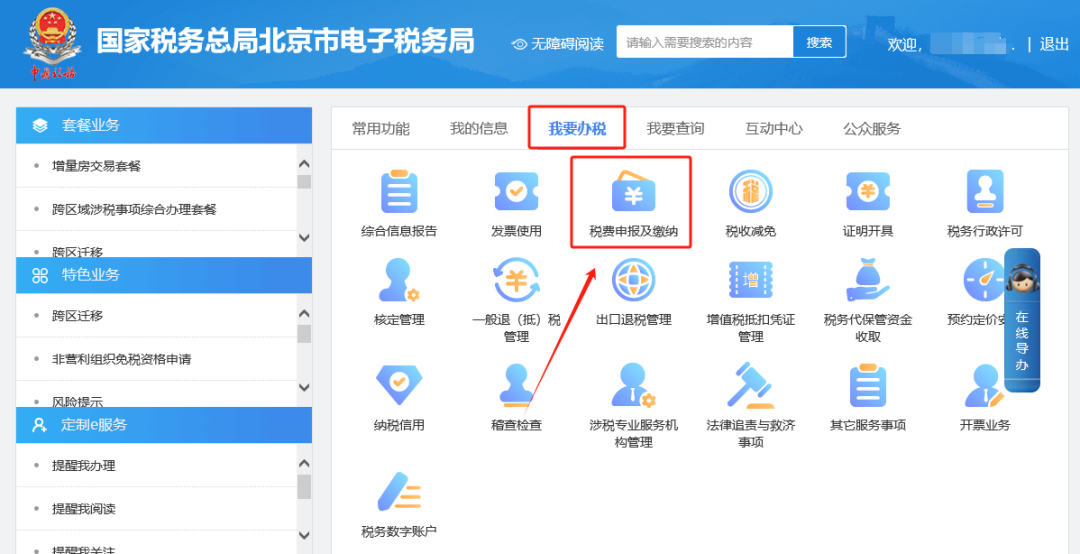Click the 增值税抵扣凭证管理 icon
The image size is (1080, 554).
point(750,280)
